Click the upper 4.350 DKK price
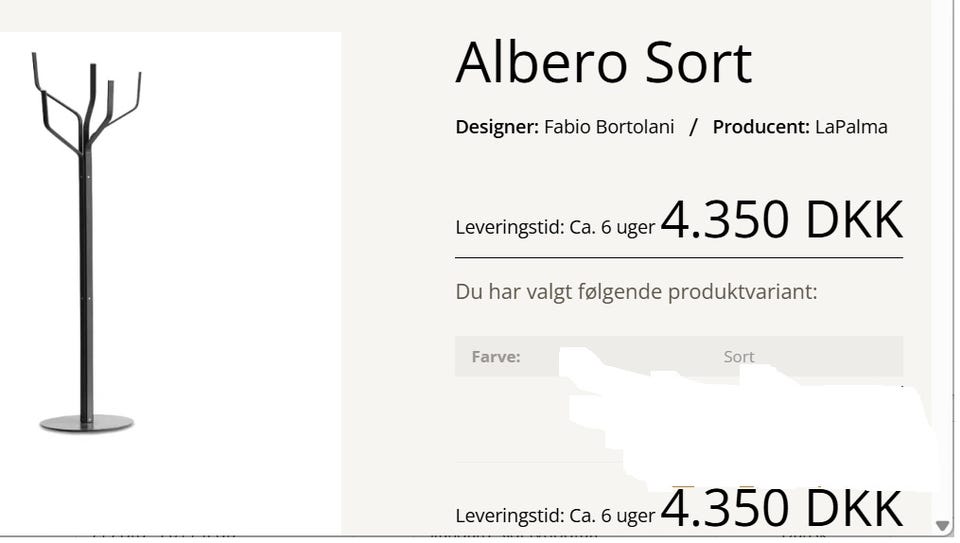The image size is (960, 543). click(781, 220)
